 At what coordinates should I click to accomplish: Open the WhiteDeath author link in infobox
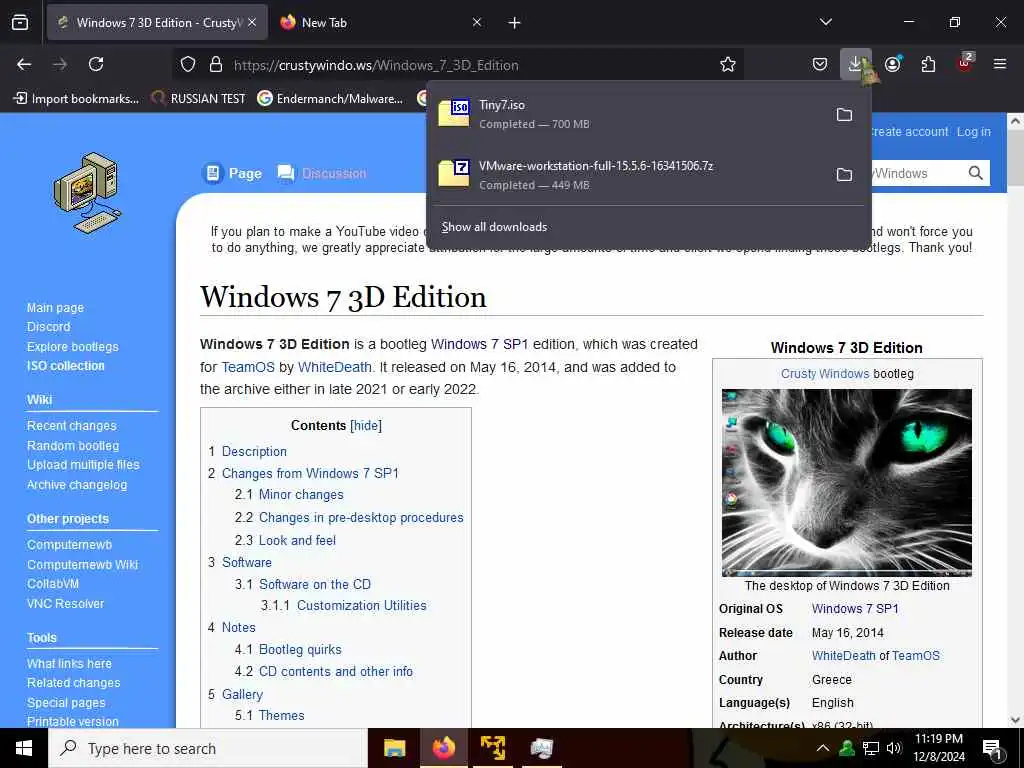[843, 656]
